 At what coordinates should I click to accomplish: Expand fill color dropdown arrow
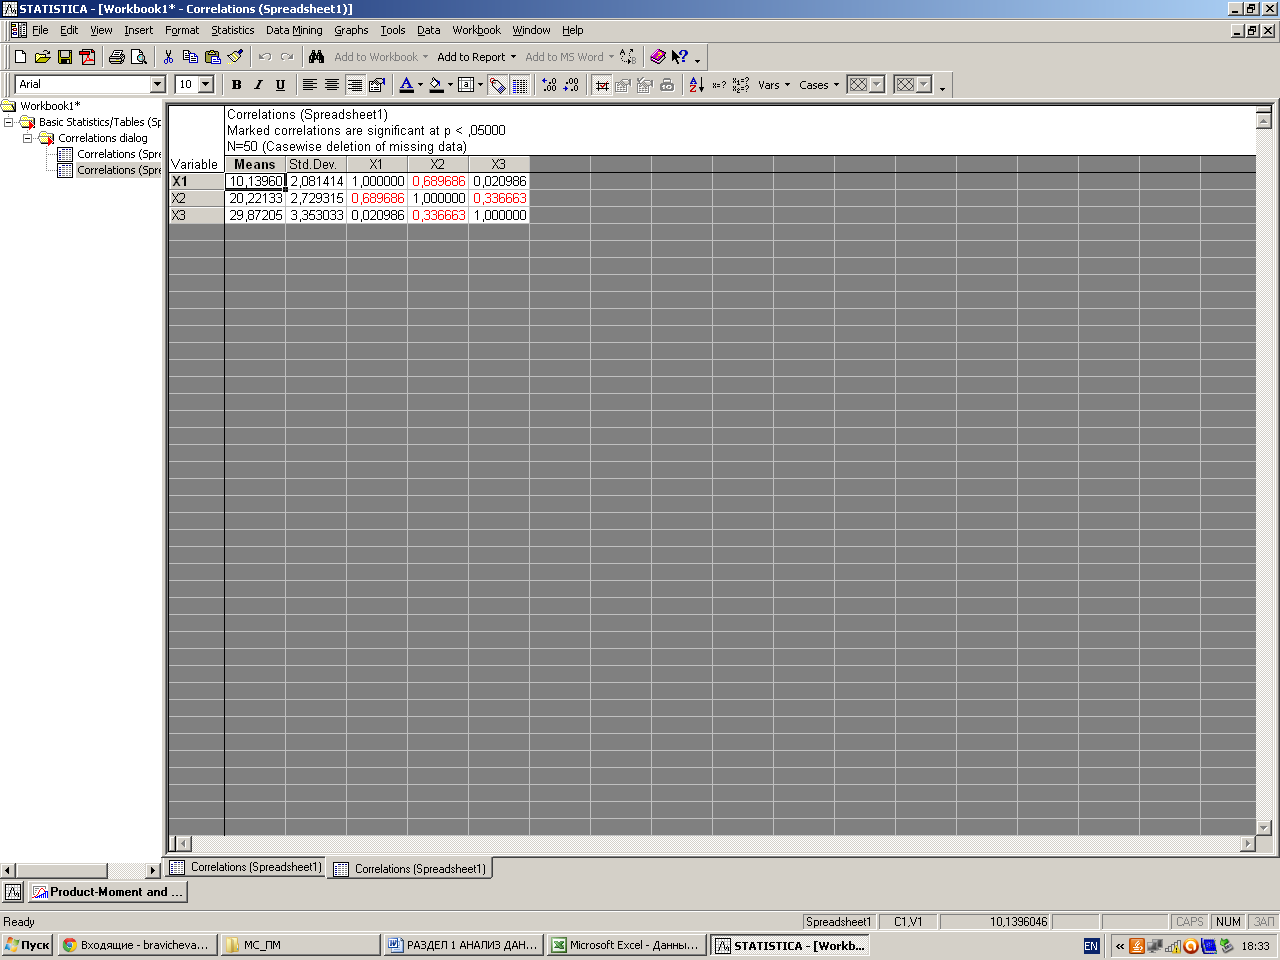pos(450,85)
